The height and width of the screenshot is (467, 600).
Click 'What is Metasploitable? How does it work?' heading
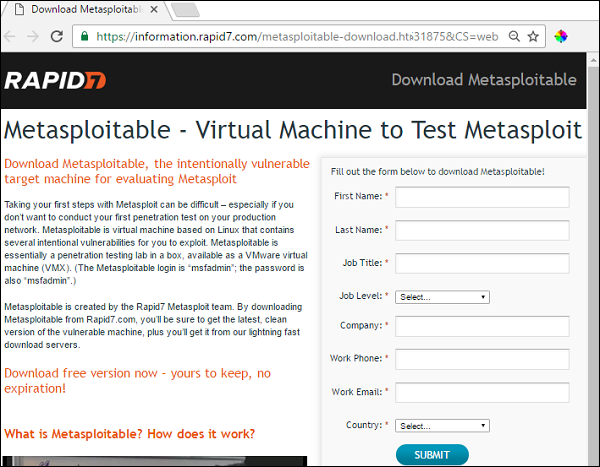pyautogui.click(x=130, y=434)
